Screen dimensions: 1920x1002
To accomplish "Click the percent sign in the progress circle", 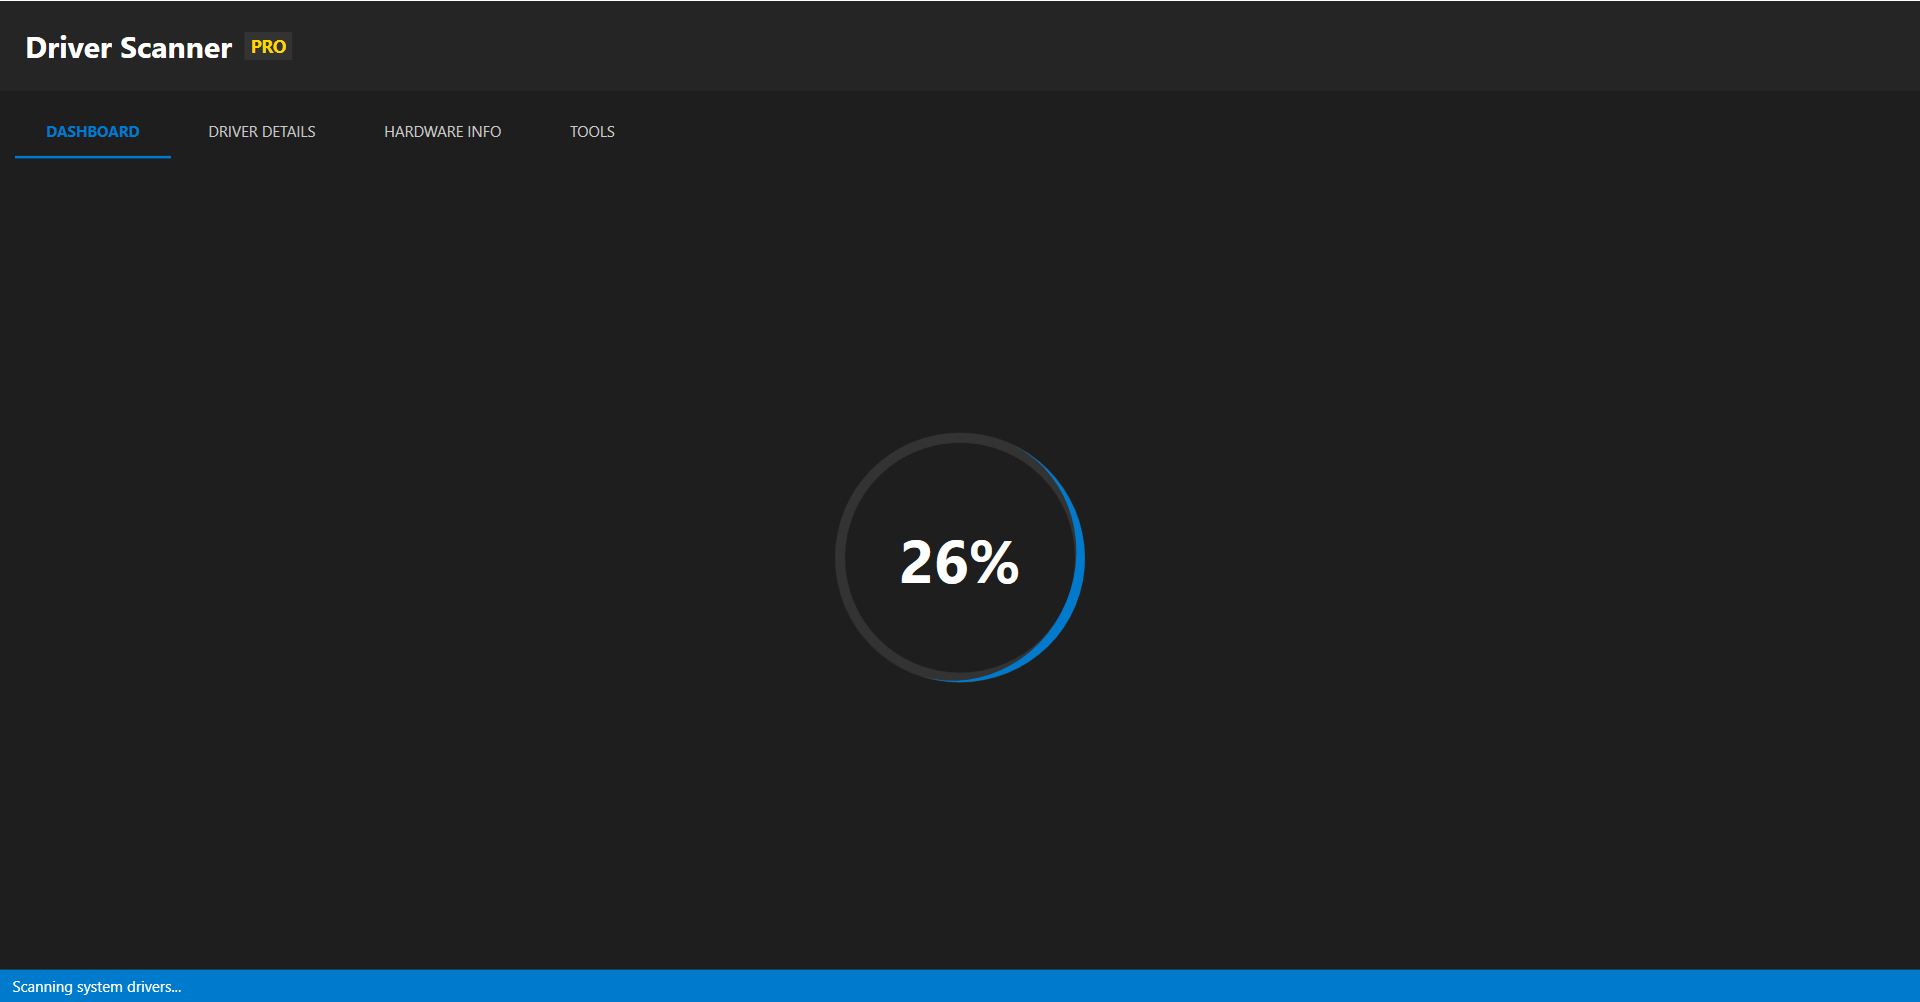I will [x=994, y=562].
